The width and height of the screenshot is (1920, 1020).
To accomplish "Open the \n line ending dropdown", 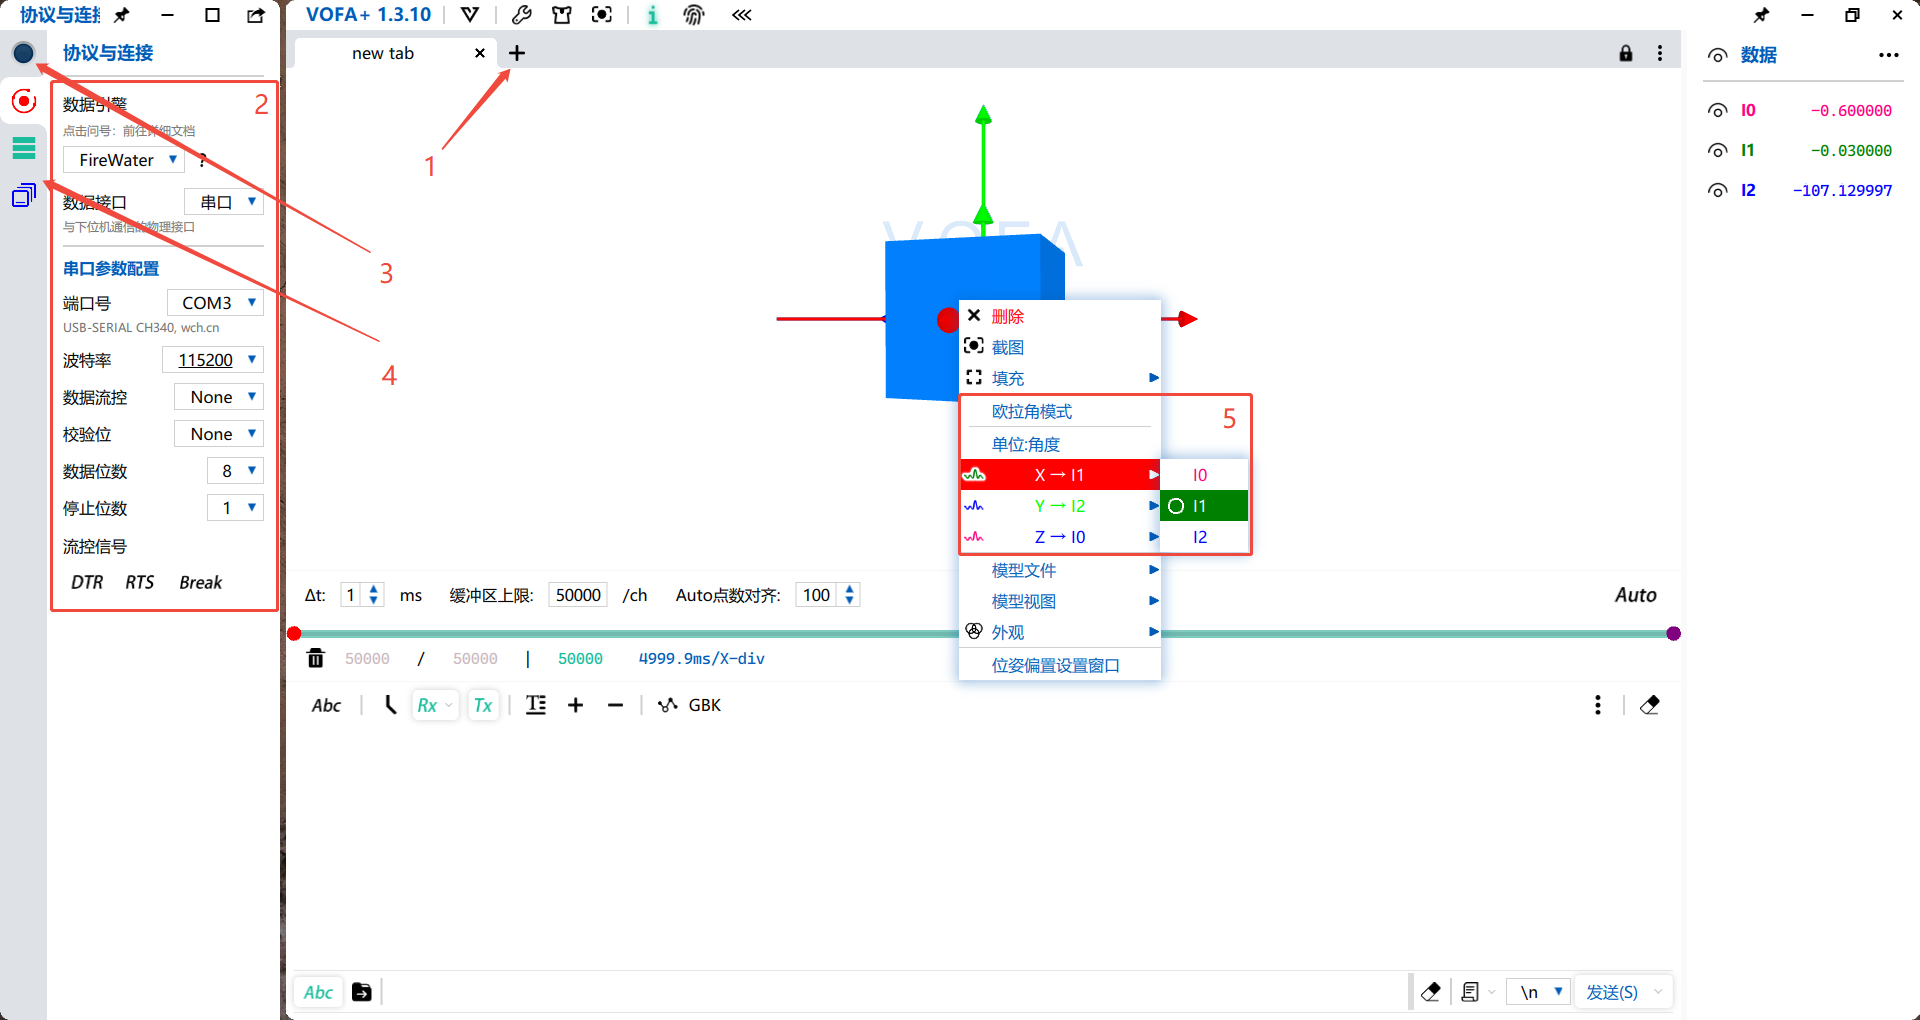I will pos(1540,992).
